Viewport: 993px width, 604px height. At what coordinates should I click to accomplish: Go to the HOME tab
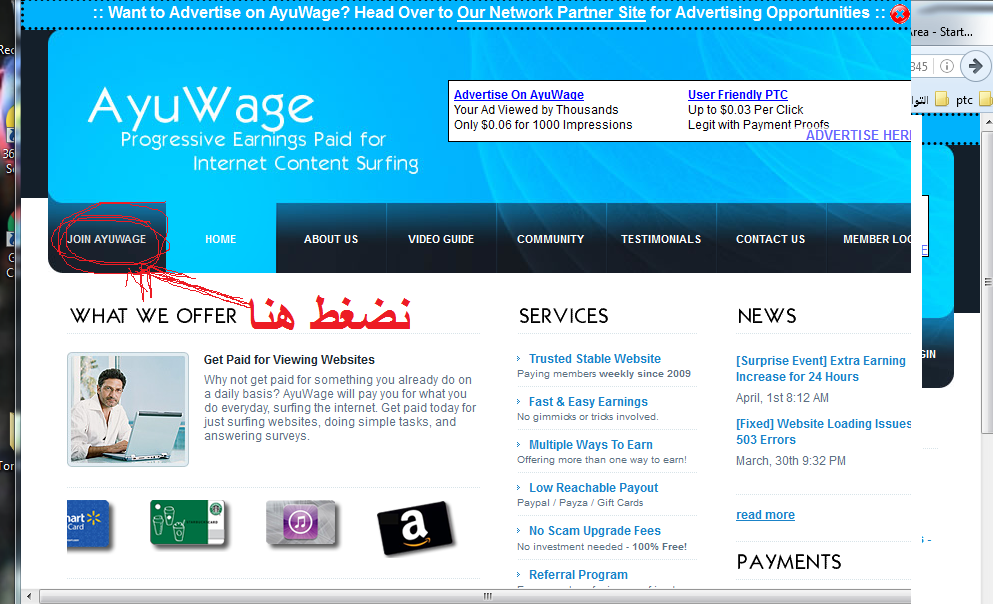220,239
